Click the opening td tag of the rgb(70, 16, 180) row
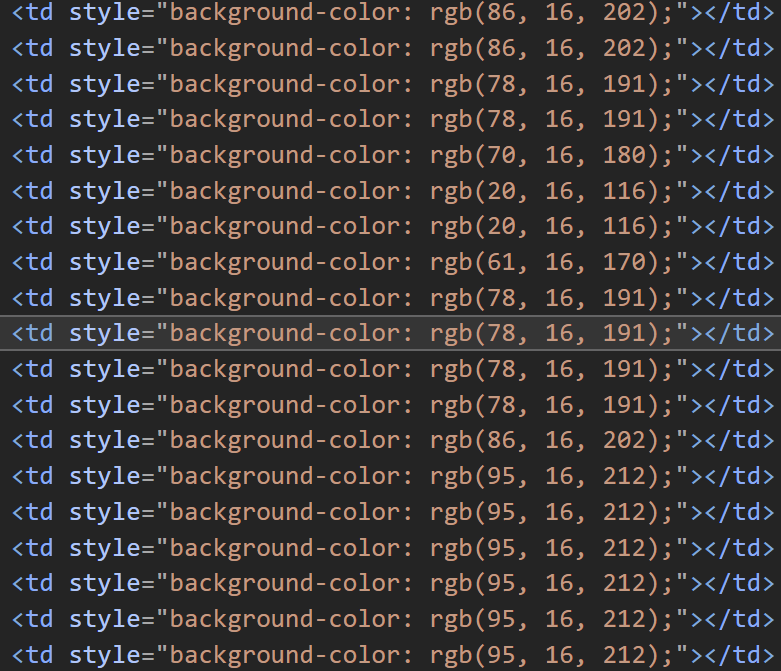This screenshot has width=781, height=671. click(x=32, y=155)
